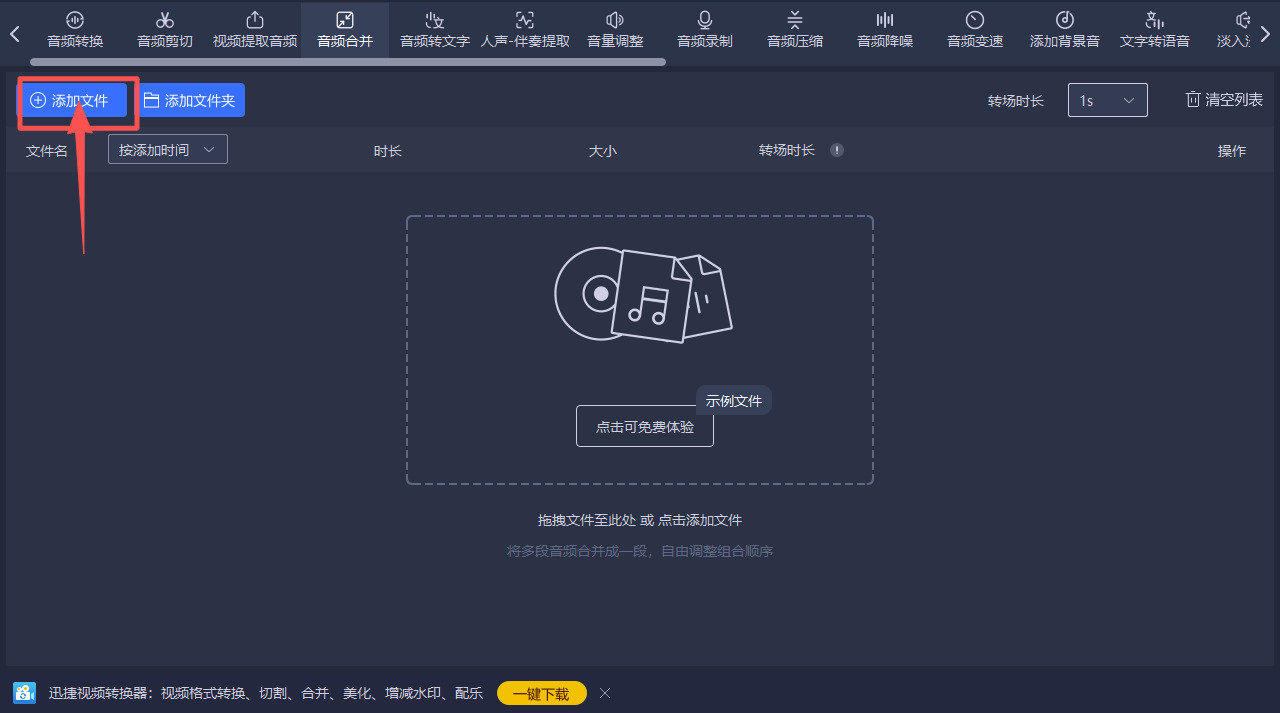The width and height of the screenshot is (1280, 713).
Task: Select the 人声-伴奏提取 vocal separation tool
Action: point(524,28)
